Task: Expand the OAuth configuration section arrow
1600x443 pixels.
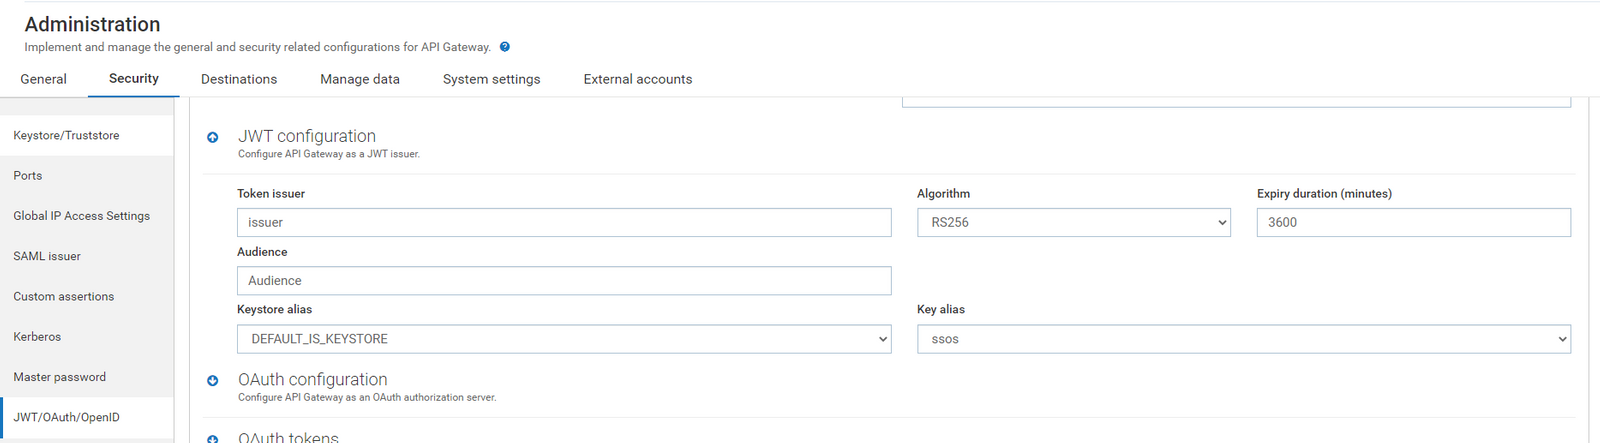Action: (213, 381)
